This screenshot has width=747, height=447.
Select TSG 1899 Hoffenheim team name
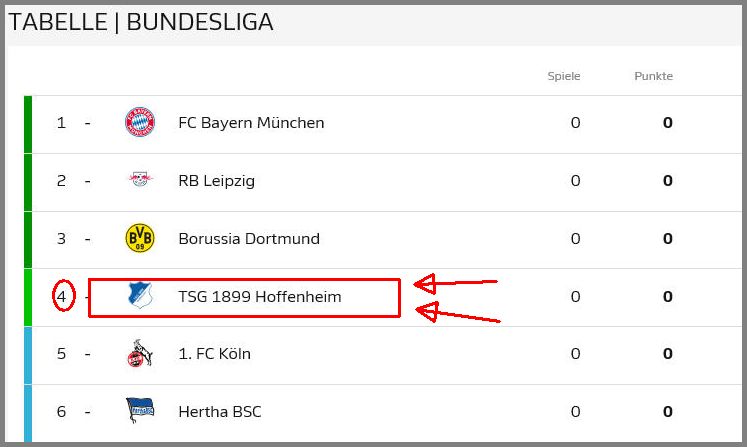260,296
